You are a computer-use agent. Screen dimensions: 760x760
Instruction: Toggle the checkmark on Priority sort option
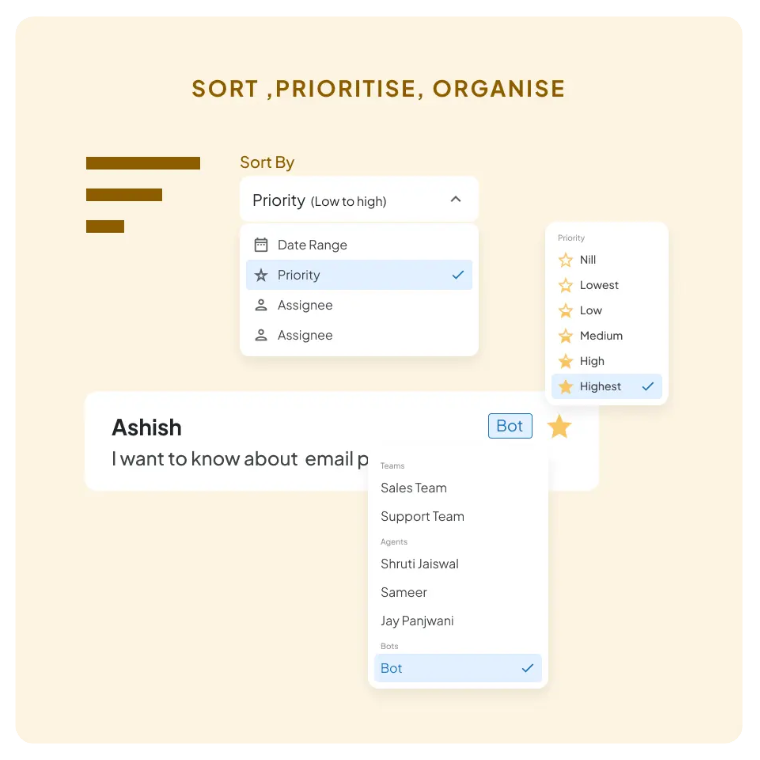click(x=458, y=275)
